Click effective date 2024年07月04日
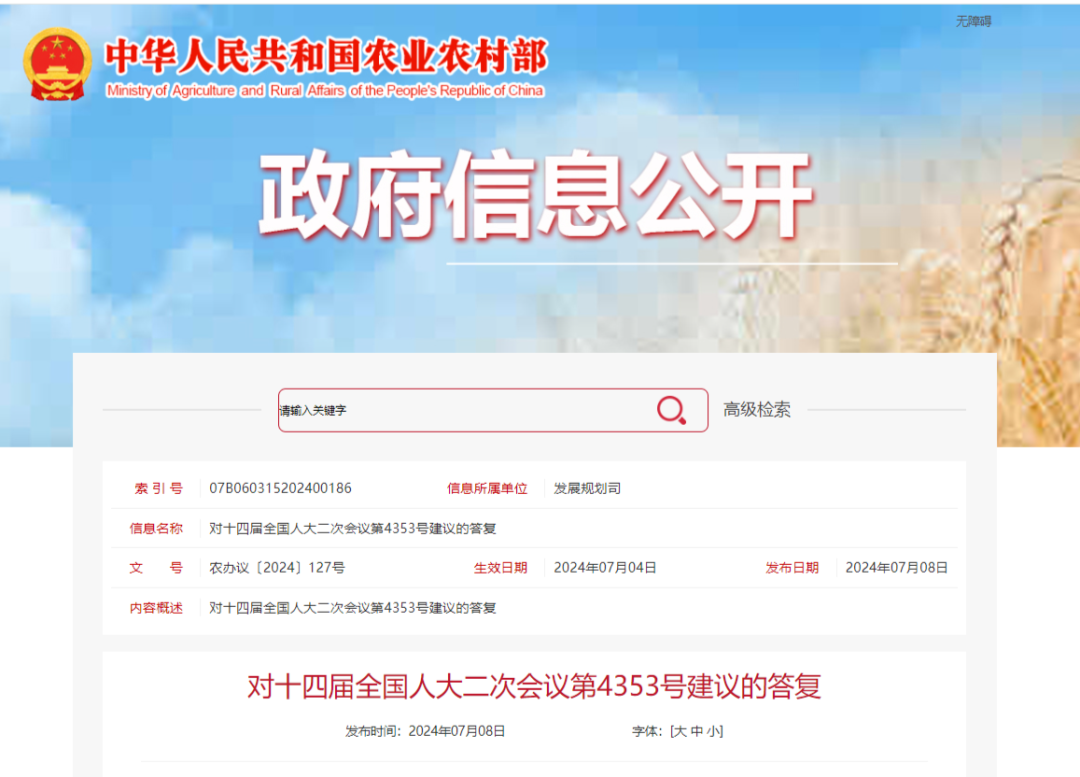The height and width of the screenshot is (777, 1080). click(605, 568)
